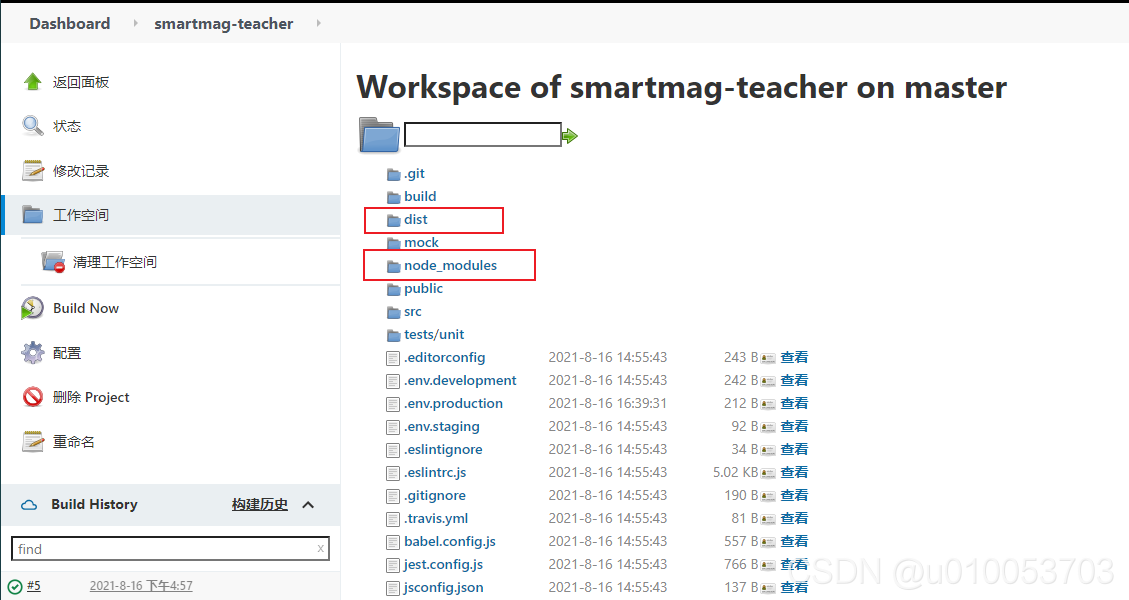Click the file icon of .editorconfig
The width and height of the screenshot is (1129, 600).
pyautogui.click(x=392, y=358)
